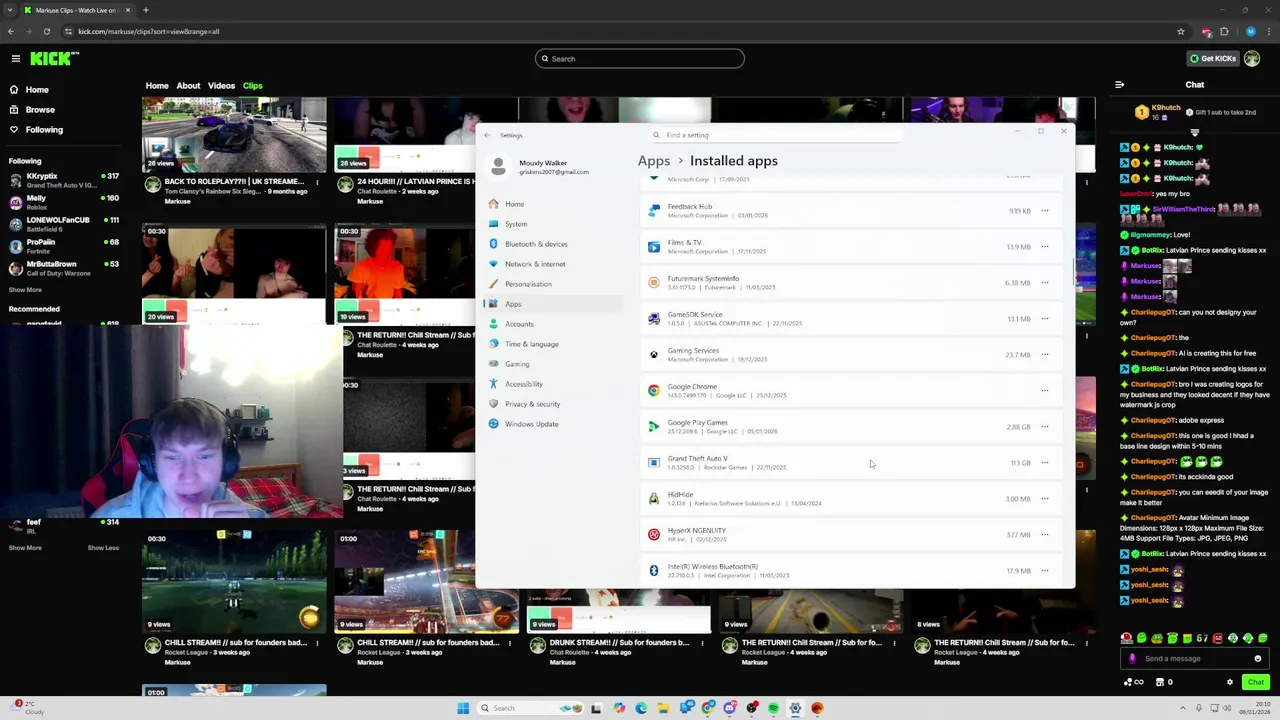Screen dimensions: 1280x720
Task: Open more options for Grand Theft Auto V
Action: (1045, 463)
